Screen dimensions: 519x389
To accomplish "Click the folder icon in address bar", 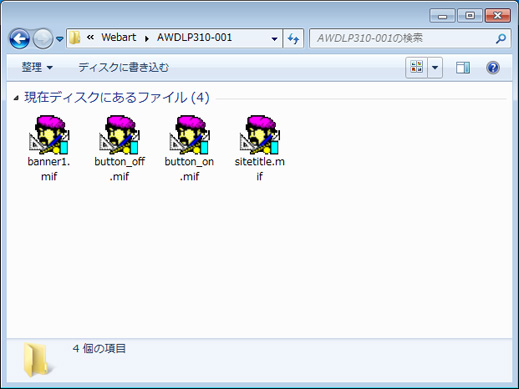I will tap(74, 38).
